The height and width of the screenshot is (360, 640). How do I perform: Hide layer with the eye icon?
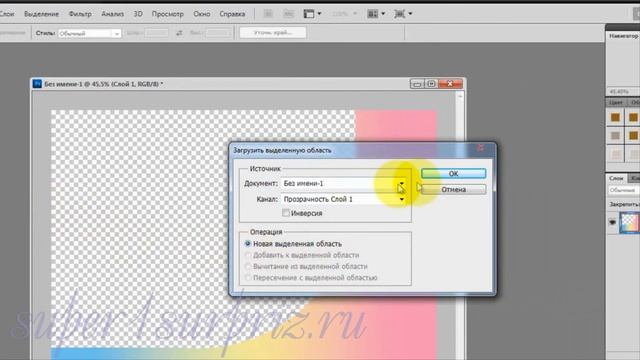(x=612, y=222)
